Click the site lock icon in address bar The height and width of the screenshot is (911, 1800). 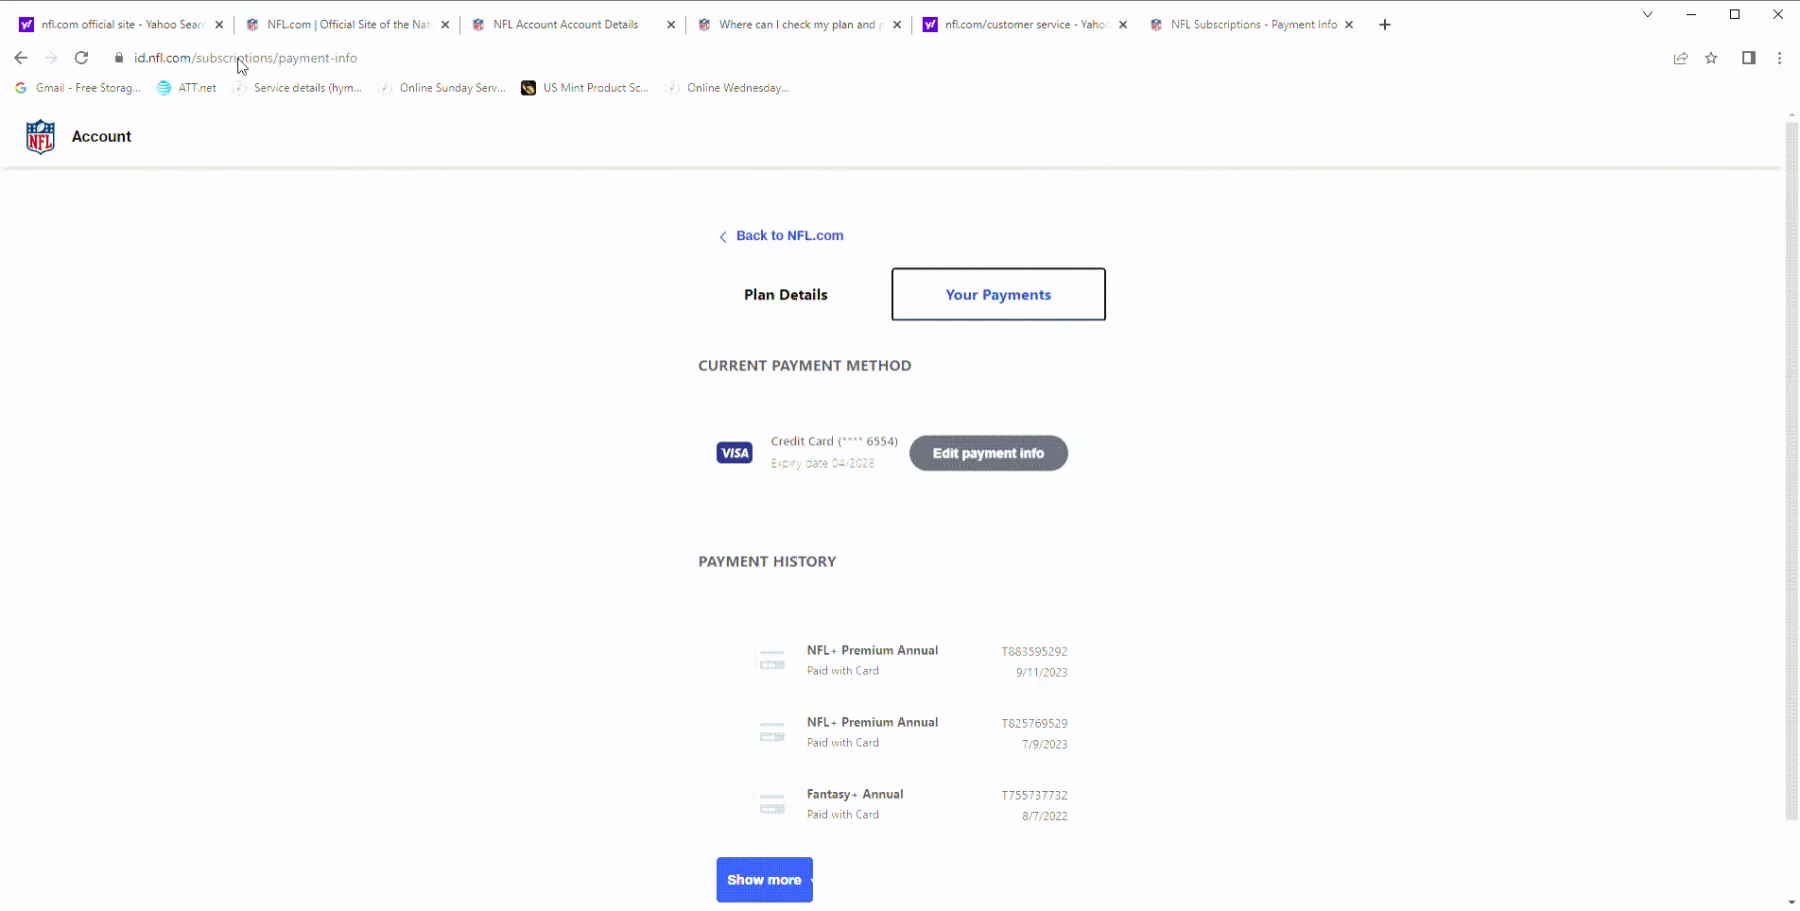(119, 58)
